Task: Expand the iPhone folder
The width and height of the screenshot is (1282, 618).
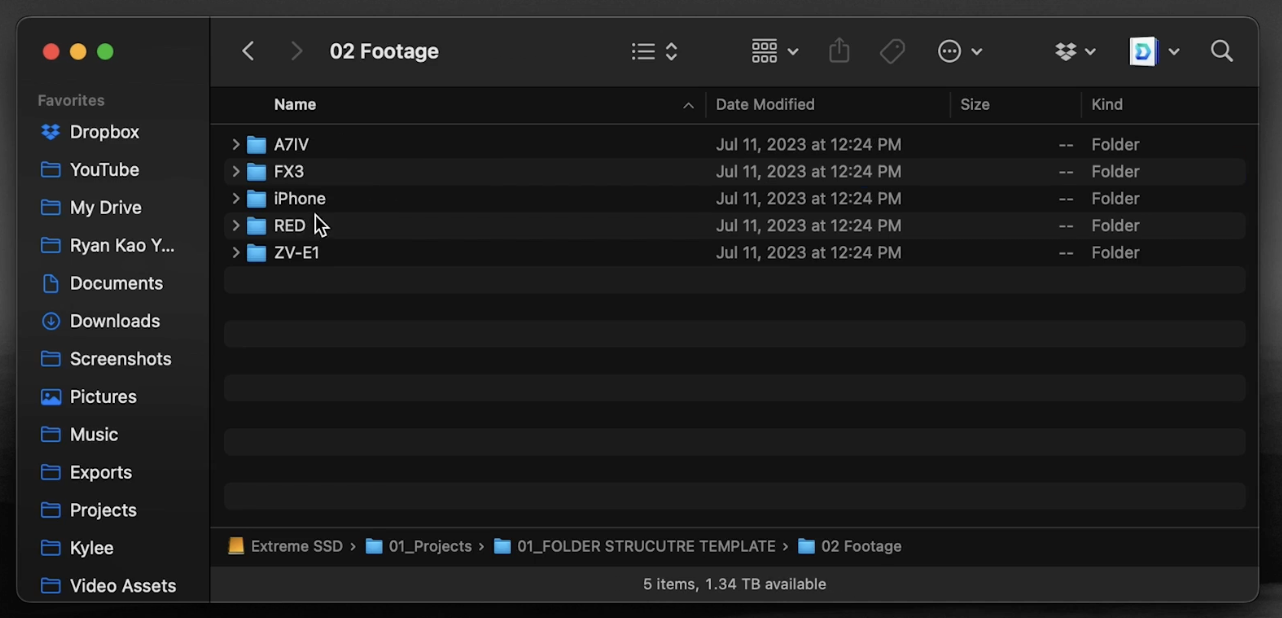Action: (x=236, y=199)
